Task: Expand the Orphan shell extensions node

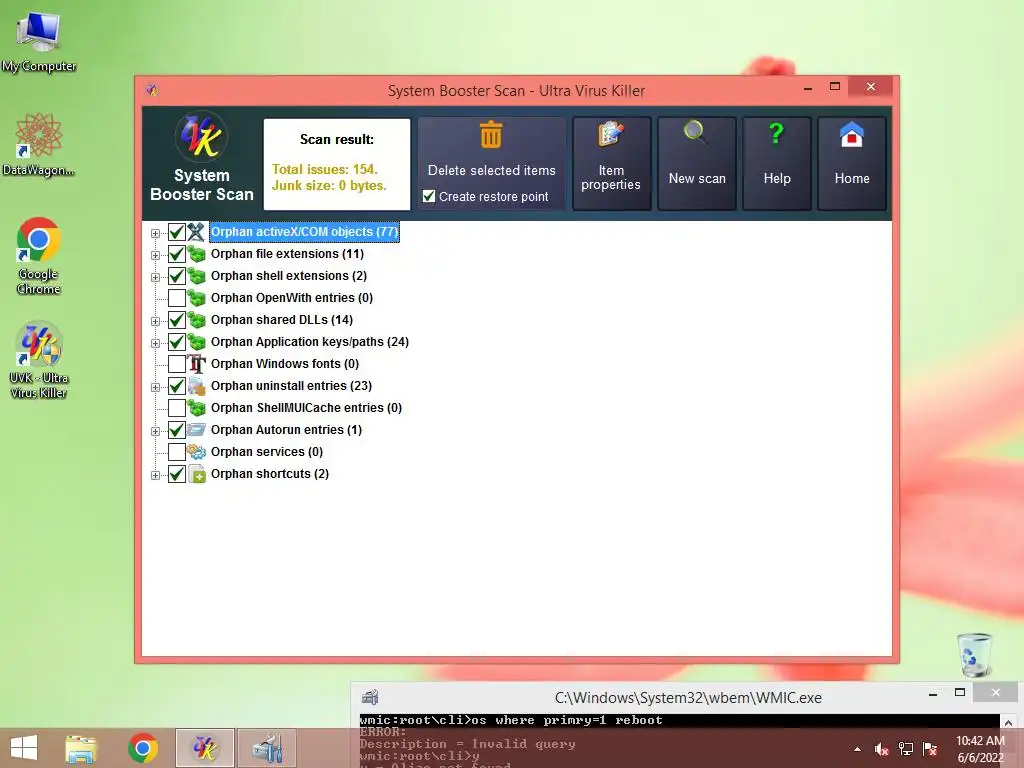Action: point(155,278)
